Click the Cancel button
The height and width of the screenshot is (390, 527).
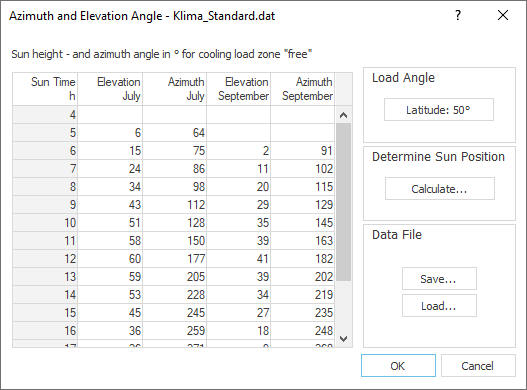(x=478, y=365)
